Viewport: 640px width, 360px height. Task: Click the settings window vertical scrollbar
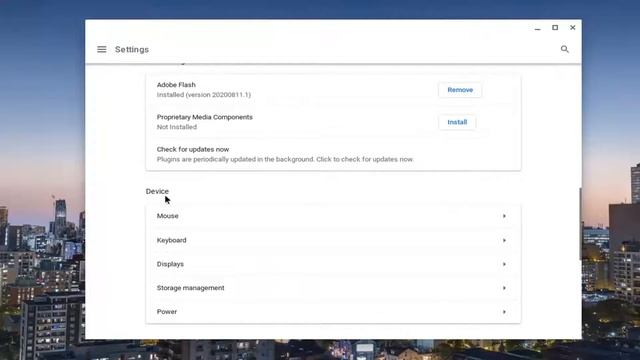pos(580,224)
